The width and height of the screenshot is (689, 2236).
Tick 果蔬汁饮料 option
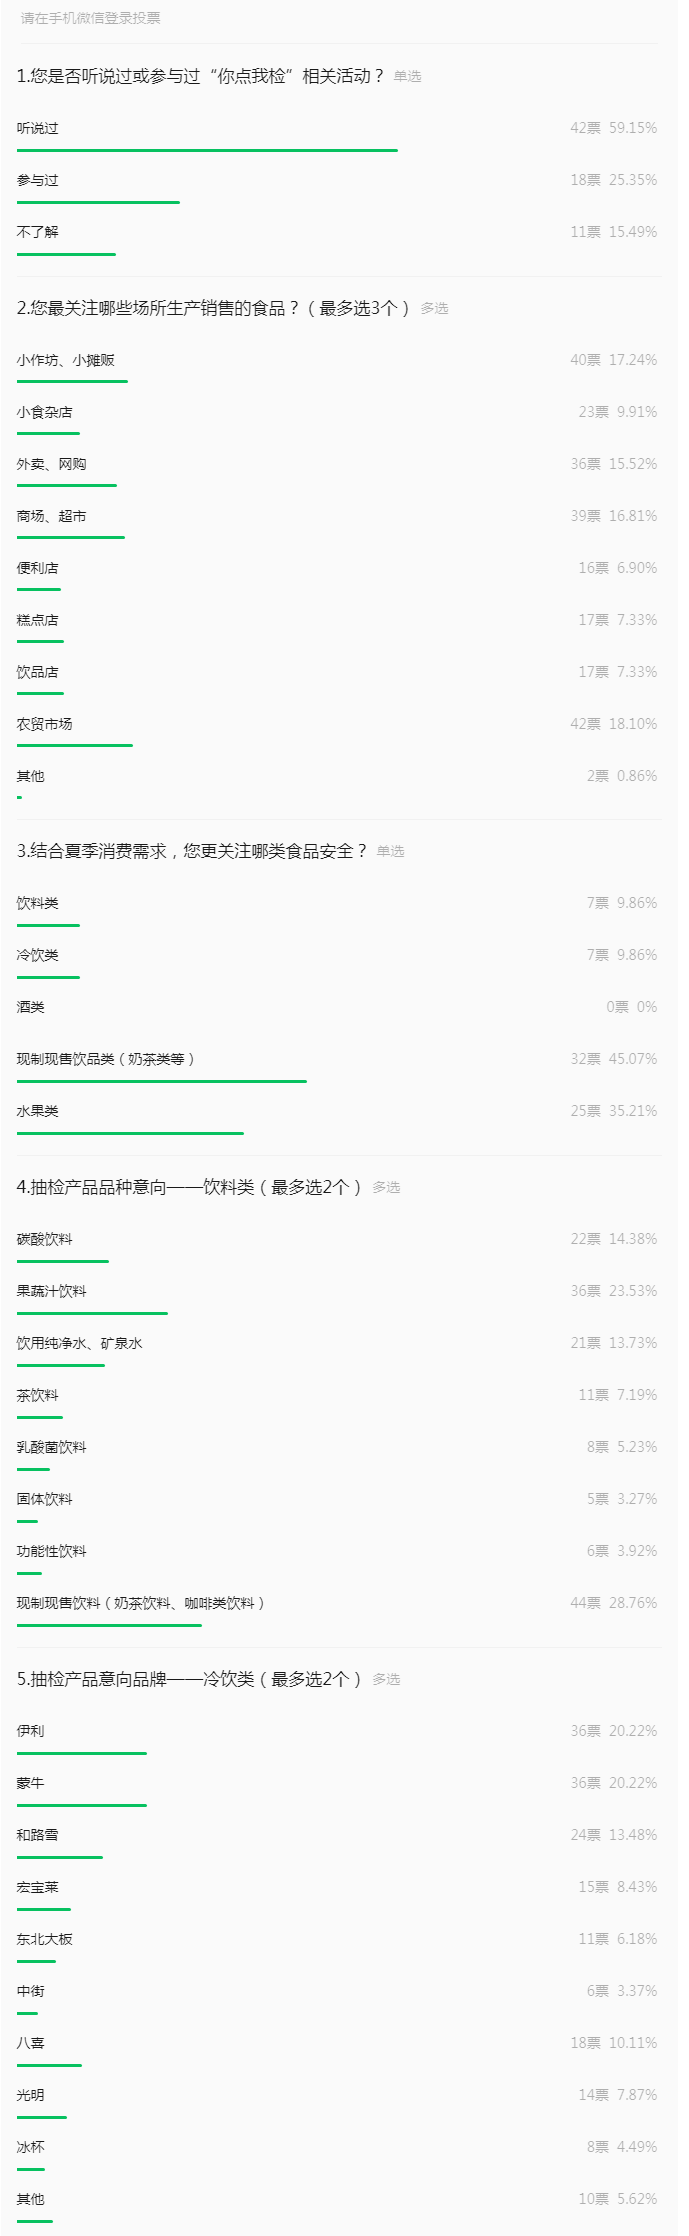pos(337,1297)
